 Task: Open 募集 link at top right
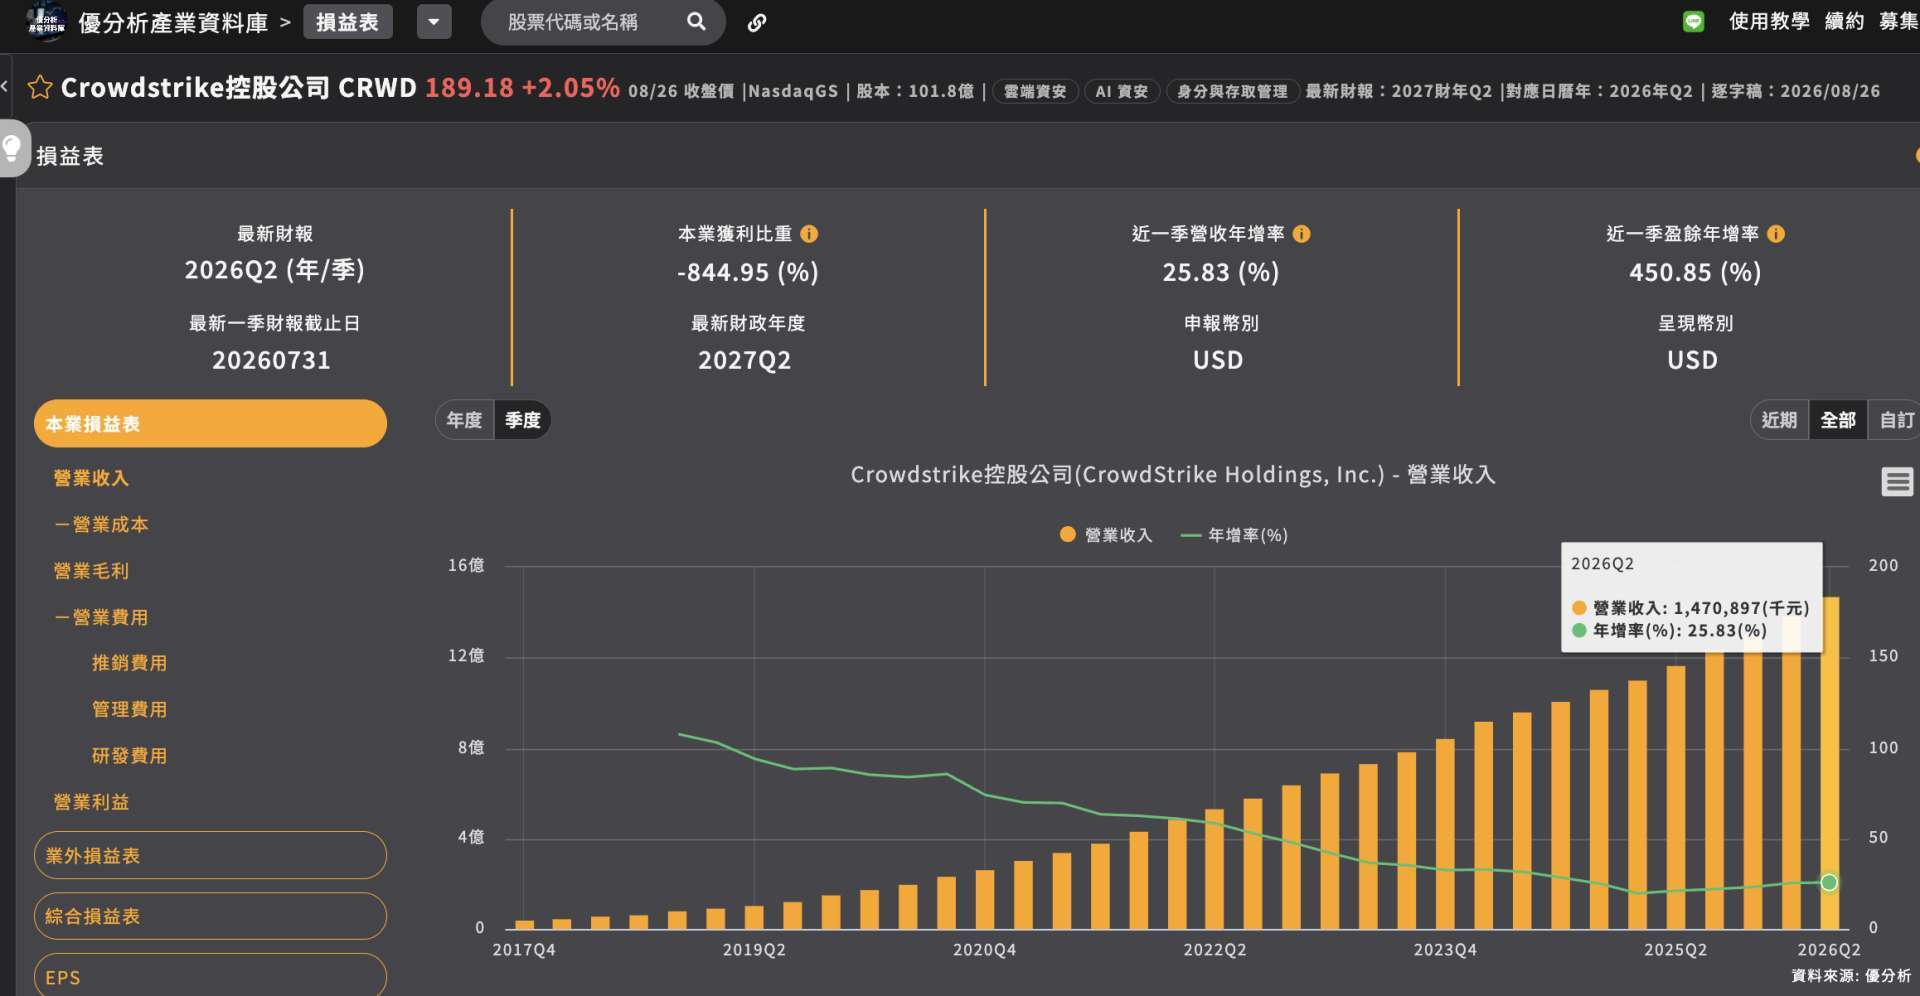[x=1898, y=21]
